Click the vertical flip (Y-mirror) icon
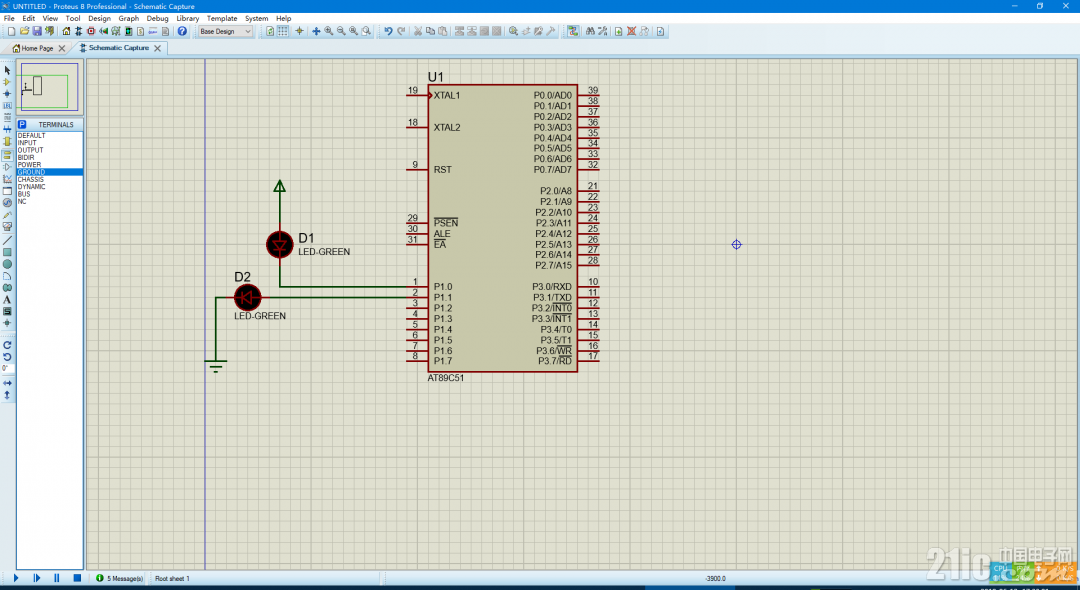The width and height of the screenshot is (1080, 590). tap(8, 395)
